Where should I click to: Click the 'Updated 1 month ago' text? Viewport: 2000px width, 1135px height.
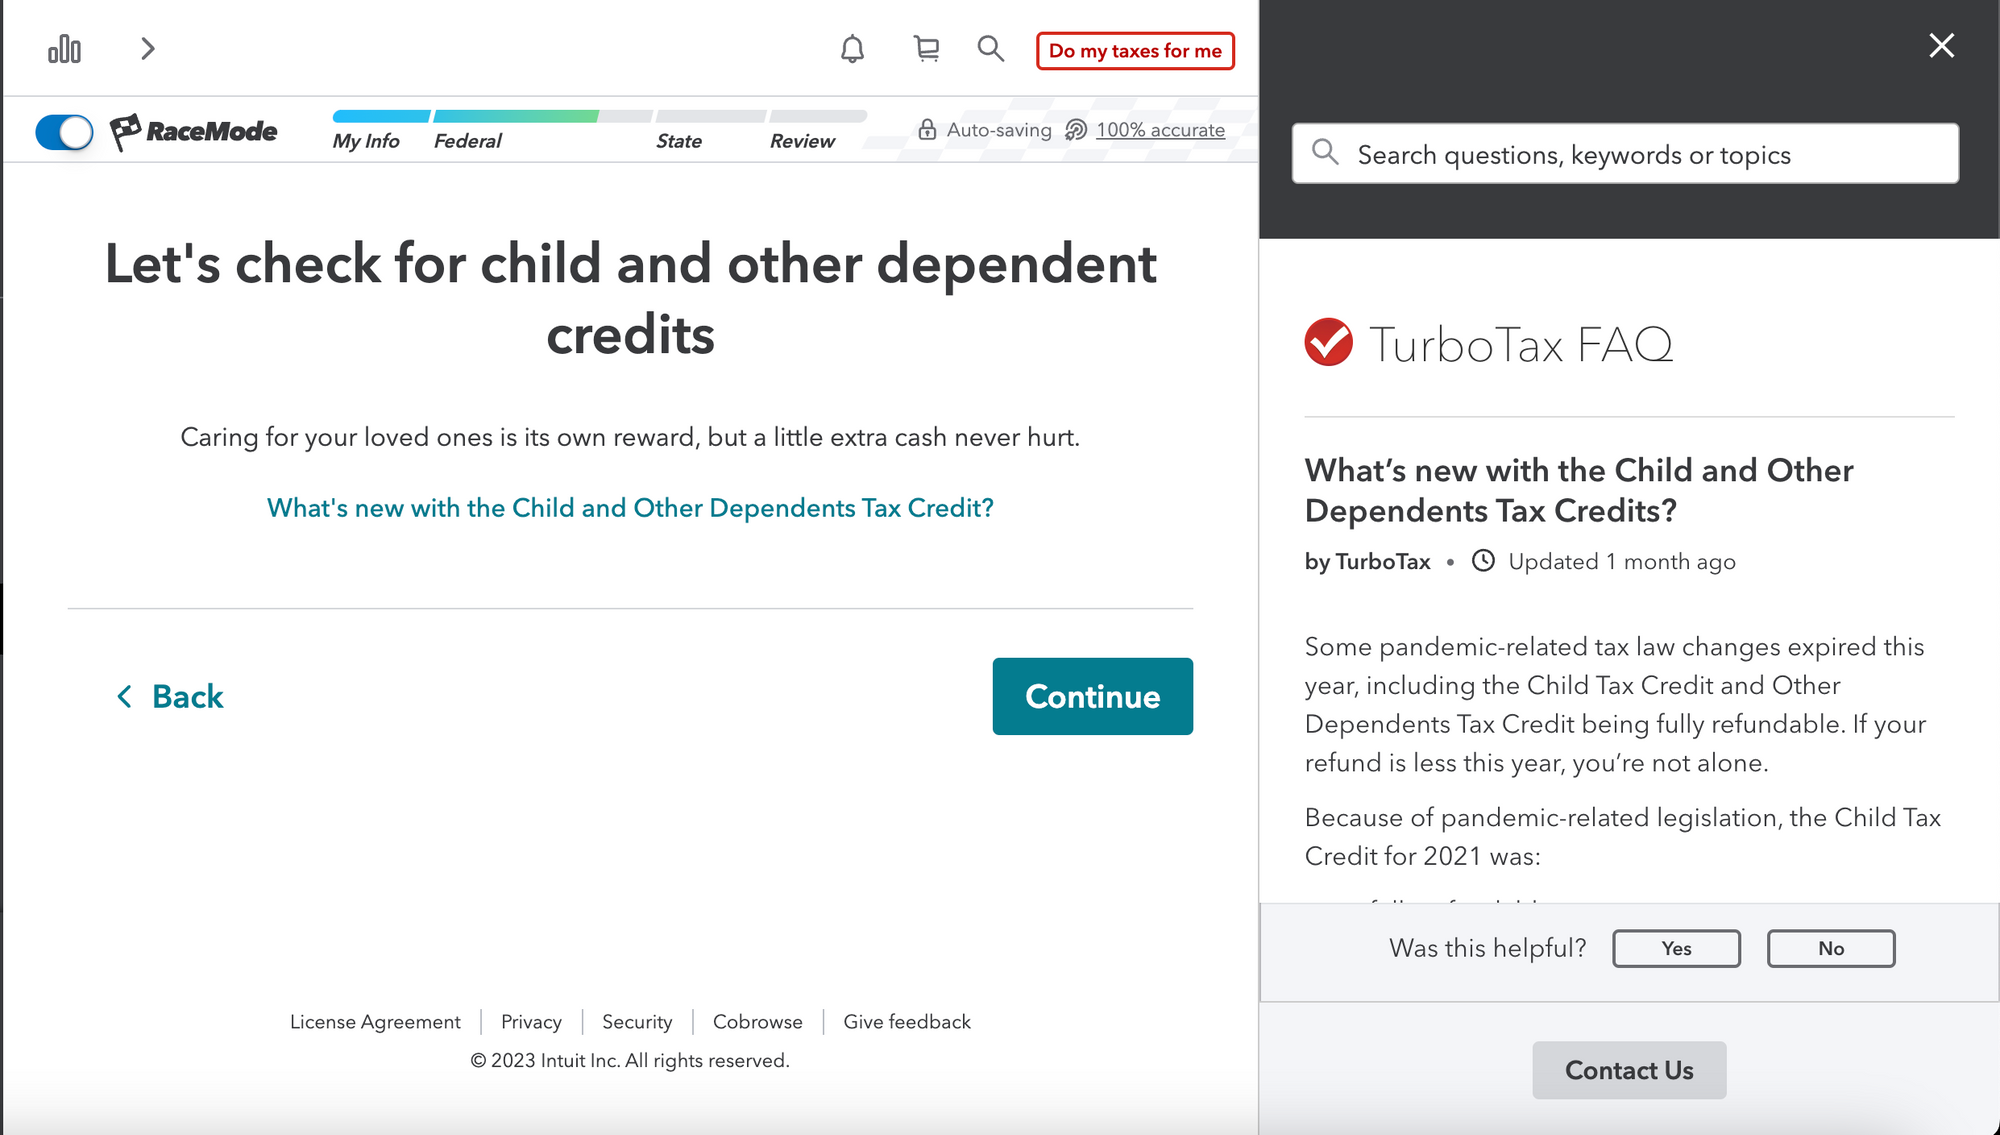1621,562
